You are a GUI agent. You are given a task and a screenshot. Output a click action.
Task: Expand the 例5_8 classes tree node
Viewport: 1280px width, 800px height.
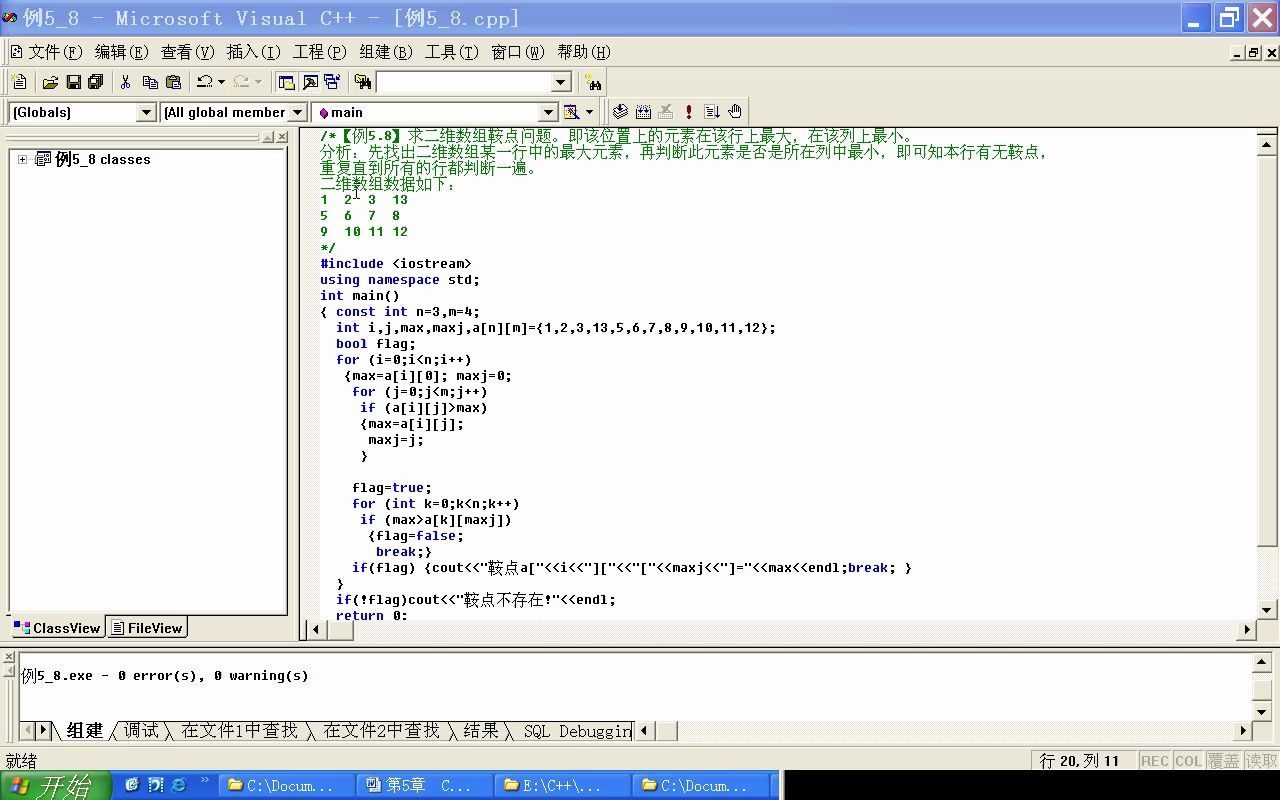[23, 159]
